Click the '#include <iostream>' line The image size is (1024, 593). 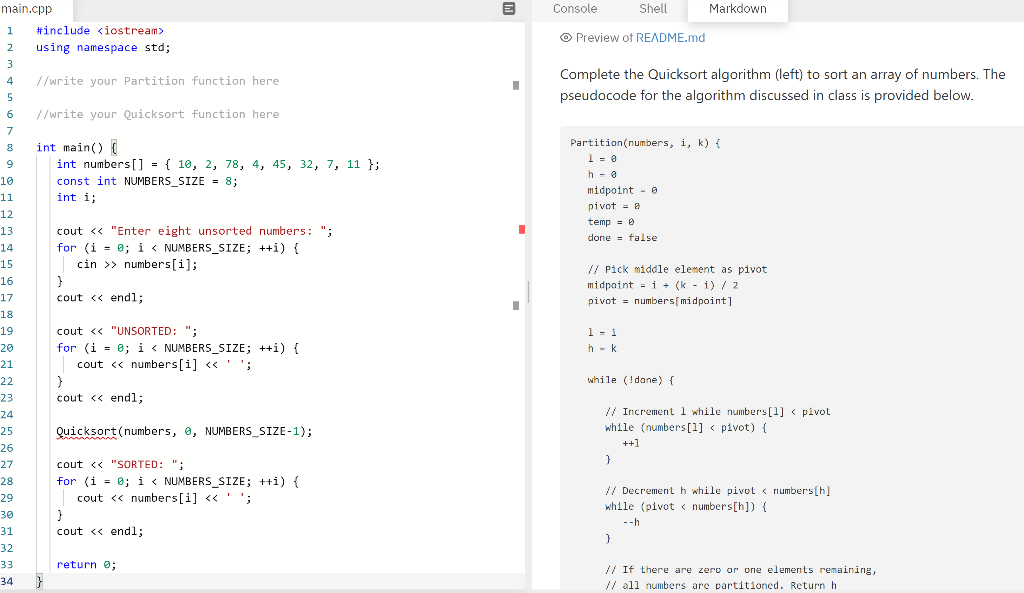coord(100,31)
